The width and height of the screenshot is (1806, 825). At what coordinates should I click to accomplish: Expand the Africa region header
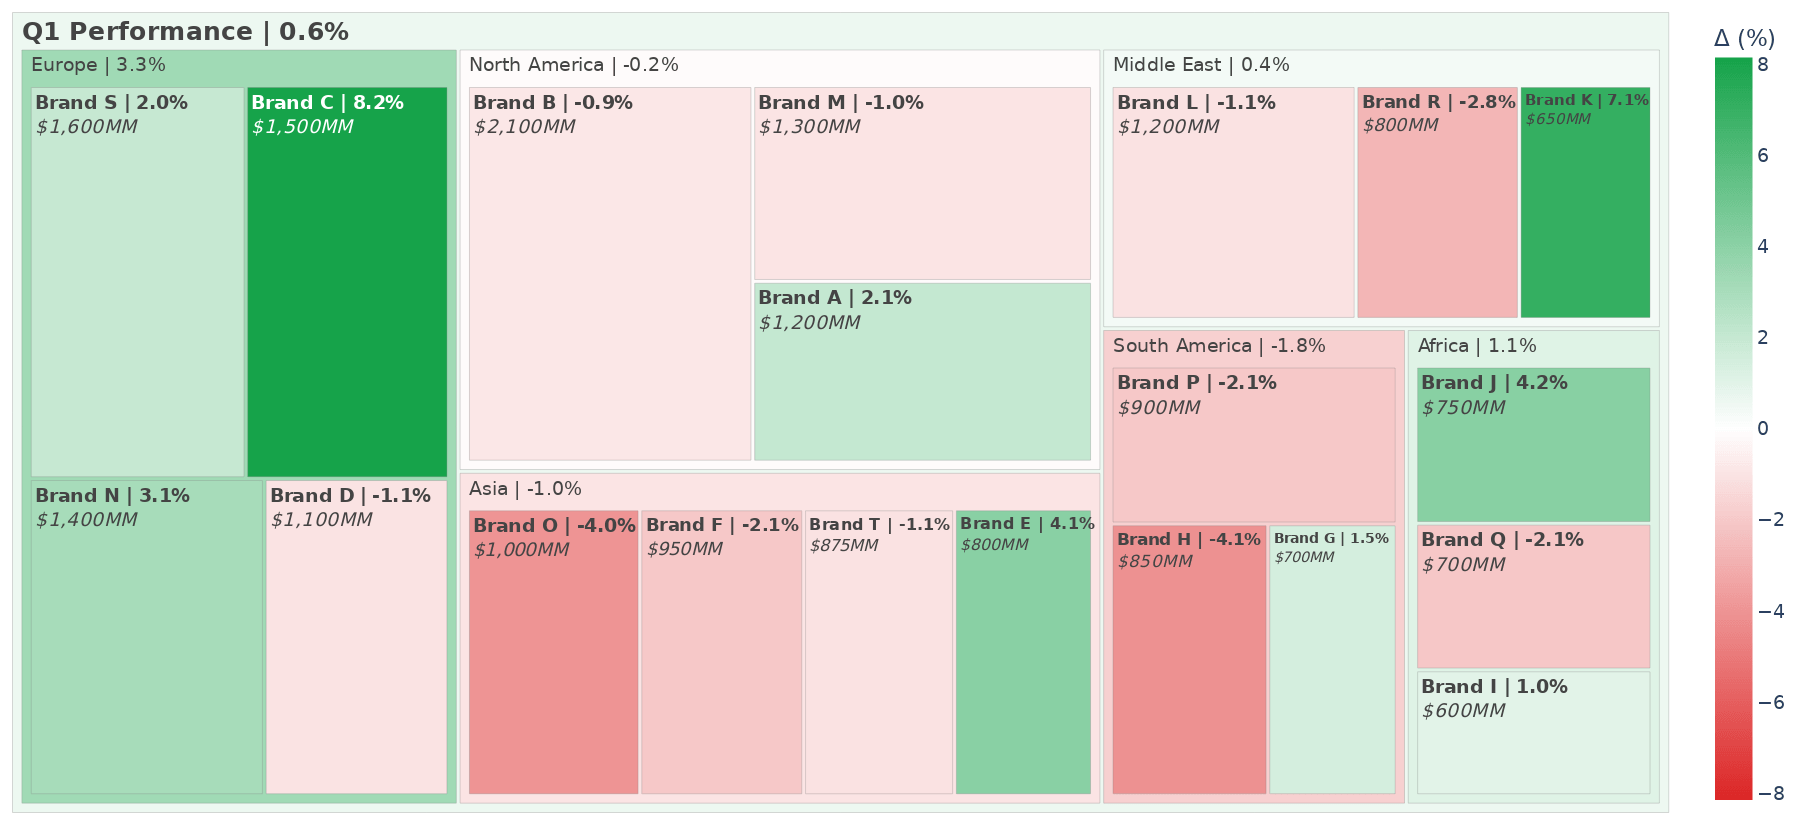coord(1476,346)
